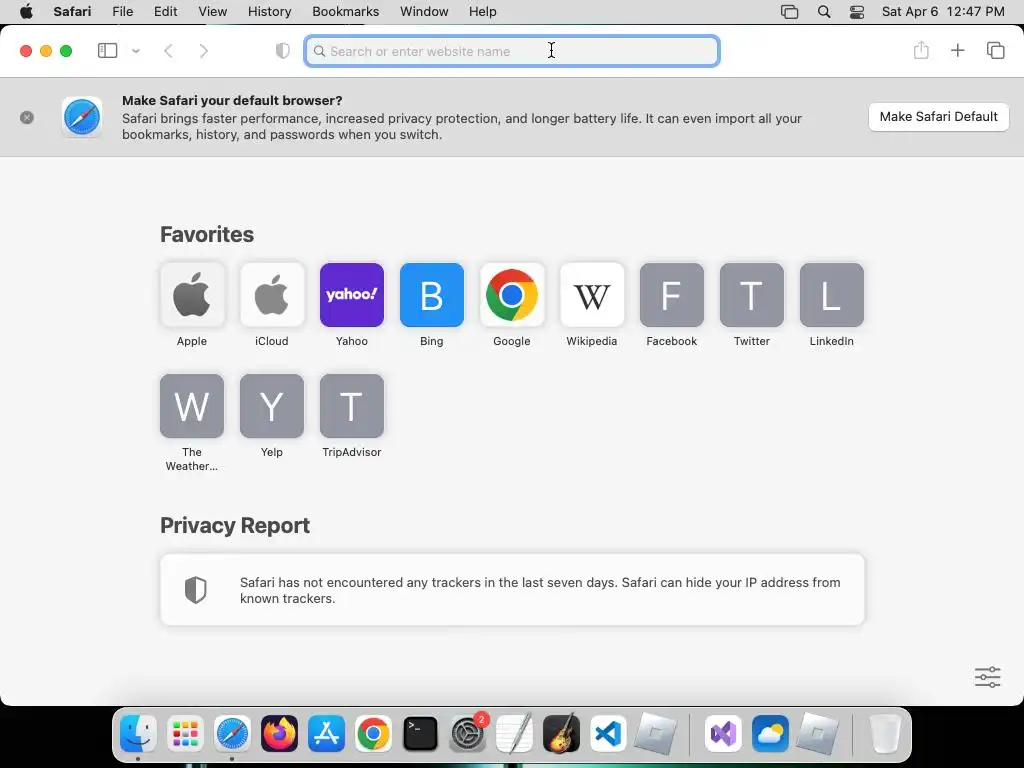
Task: Open Finder from the Dock
Action: click(x=138, y=733)
